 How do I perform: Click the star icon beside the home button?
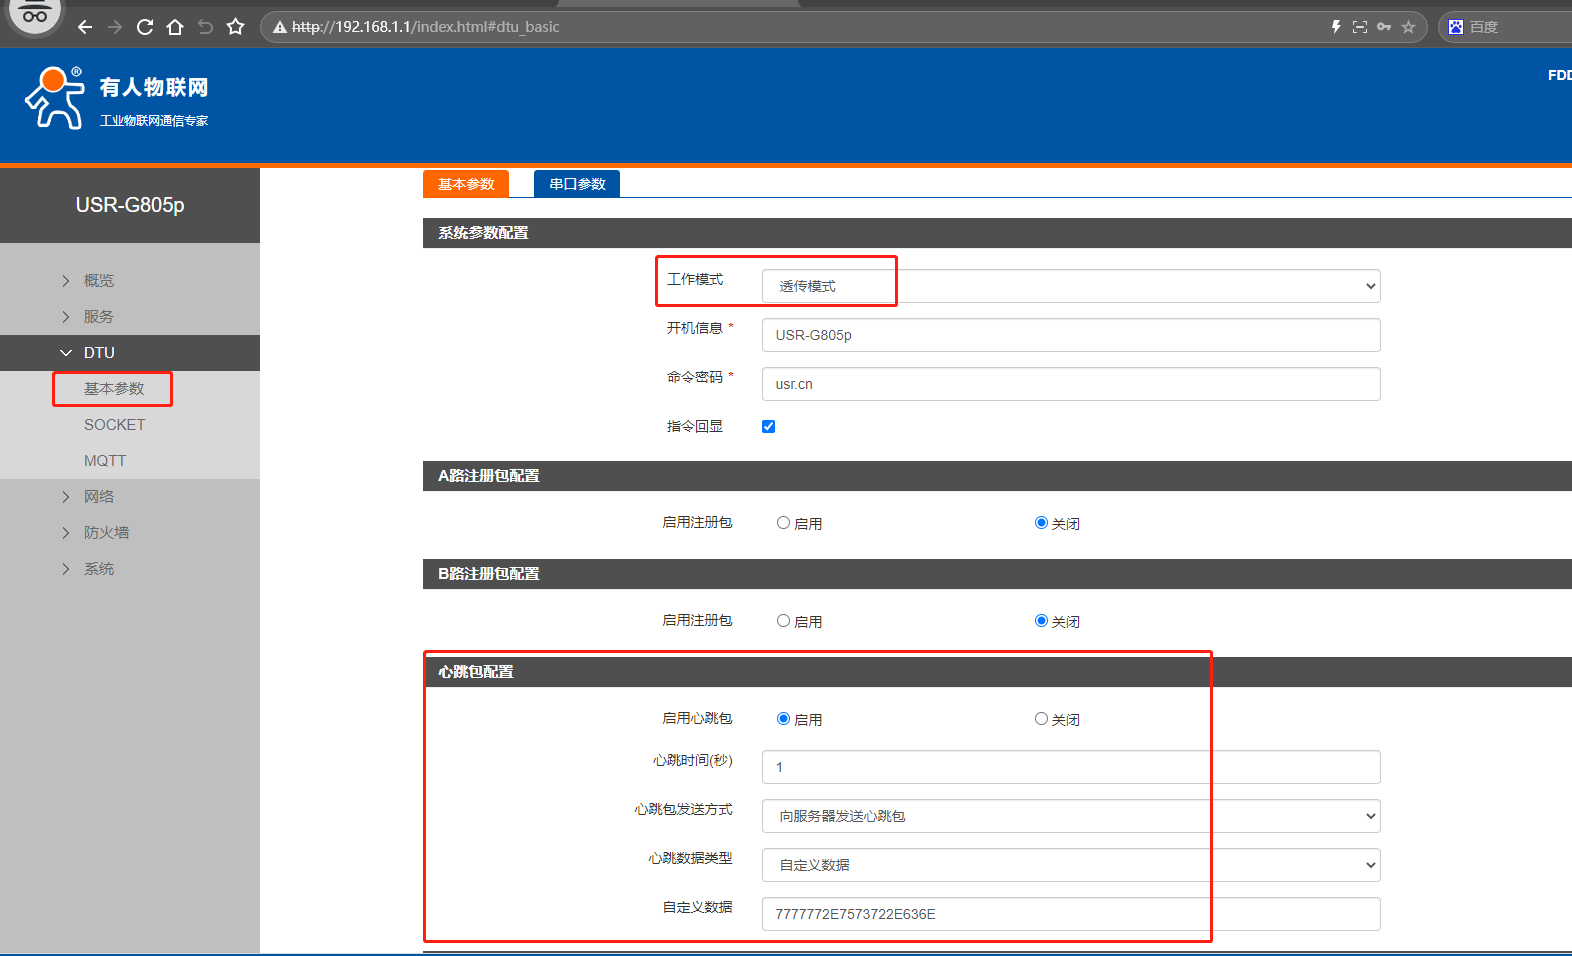[x=236, y=27]
